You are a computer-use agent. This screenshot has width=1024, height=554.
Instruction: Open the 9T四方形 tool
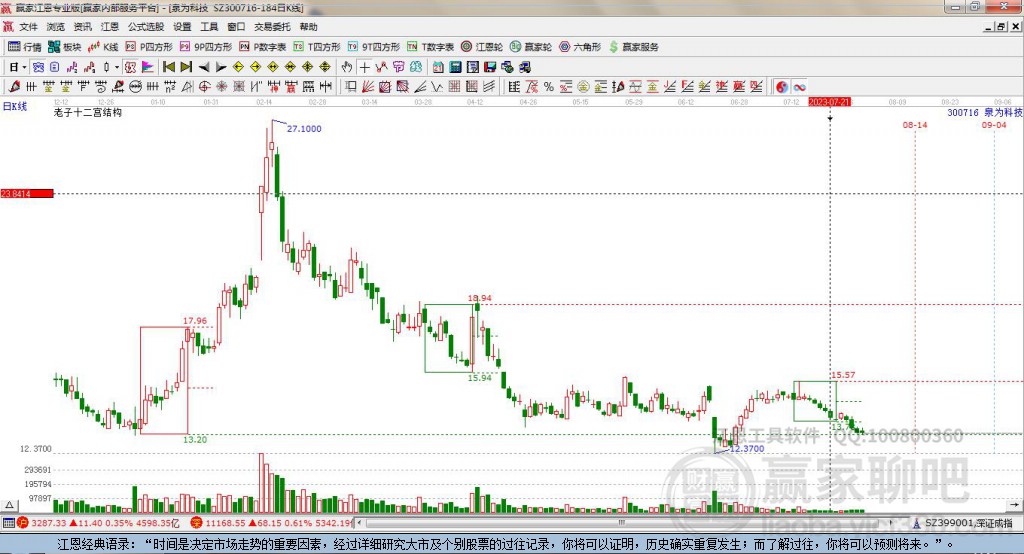[374, 47]
